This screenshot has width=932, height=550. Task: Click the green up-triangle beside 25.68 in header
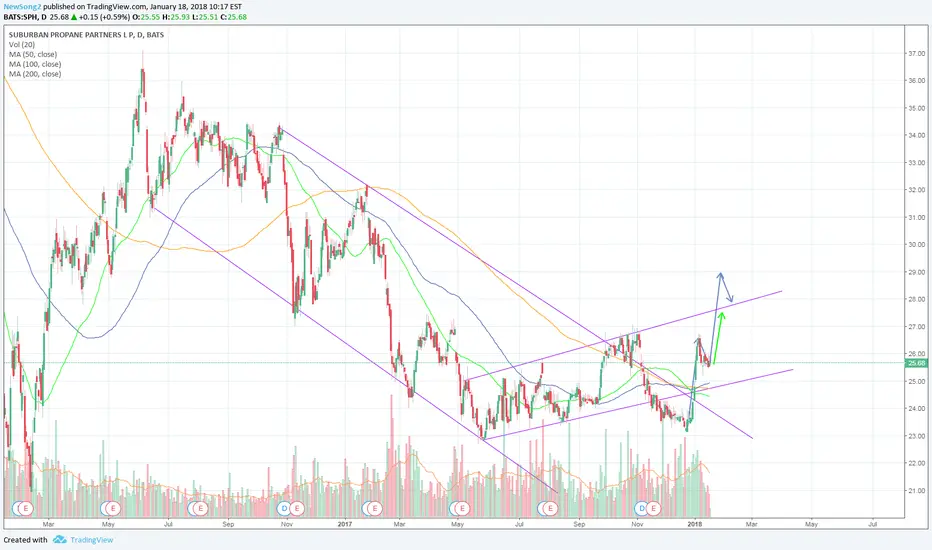click(x=74, y=17)
